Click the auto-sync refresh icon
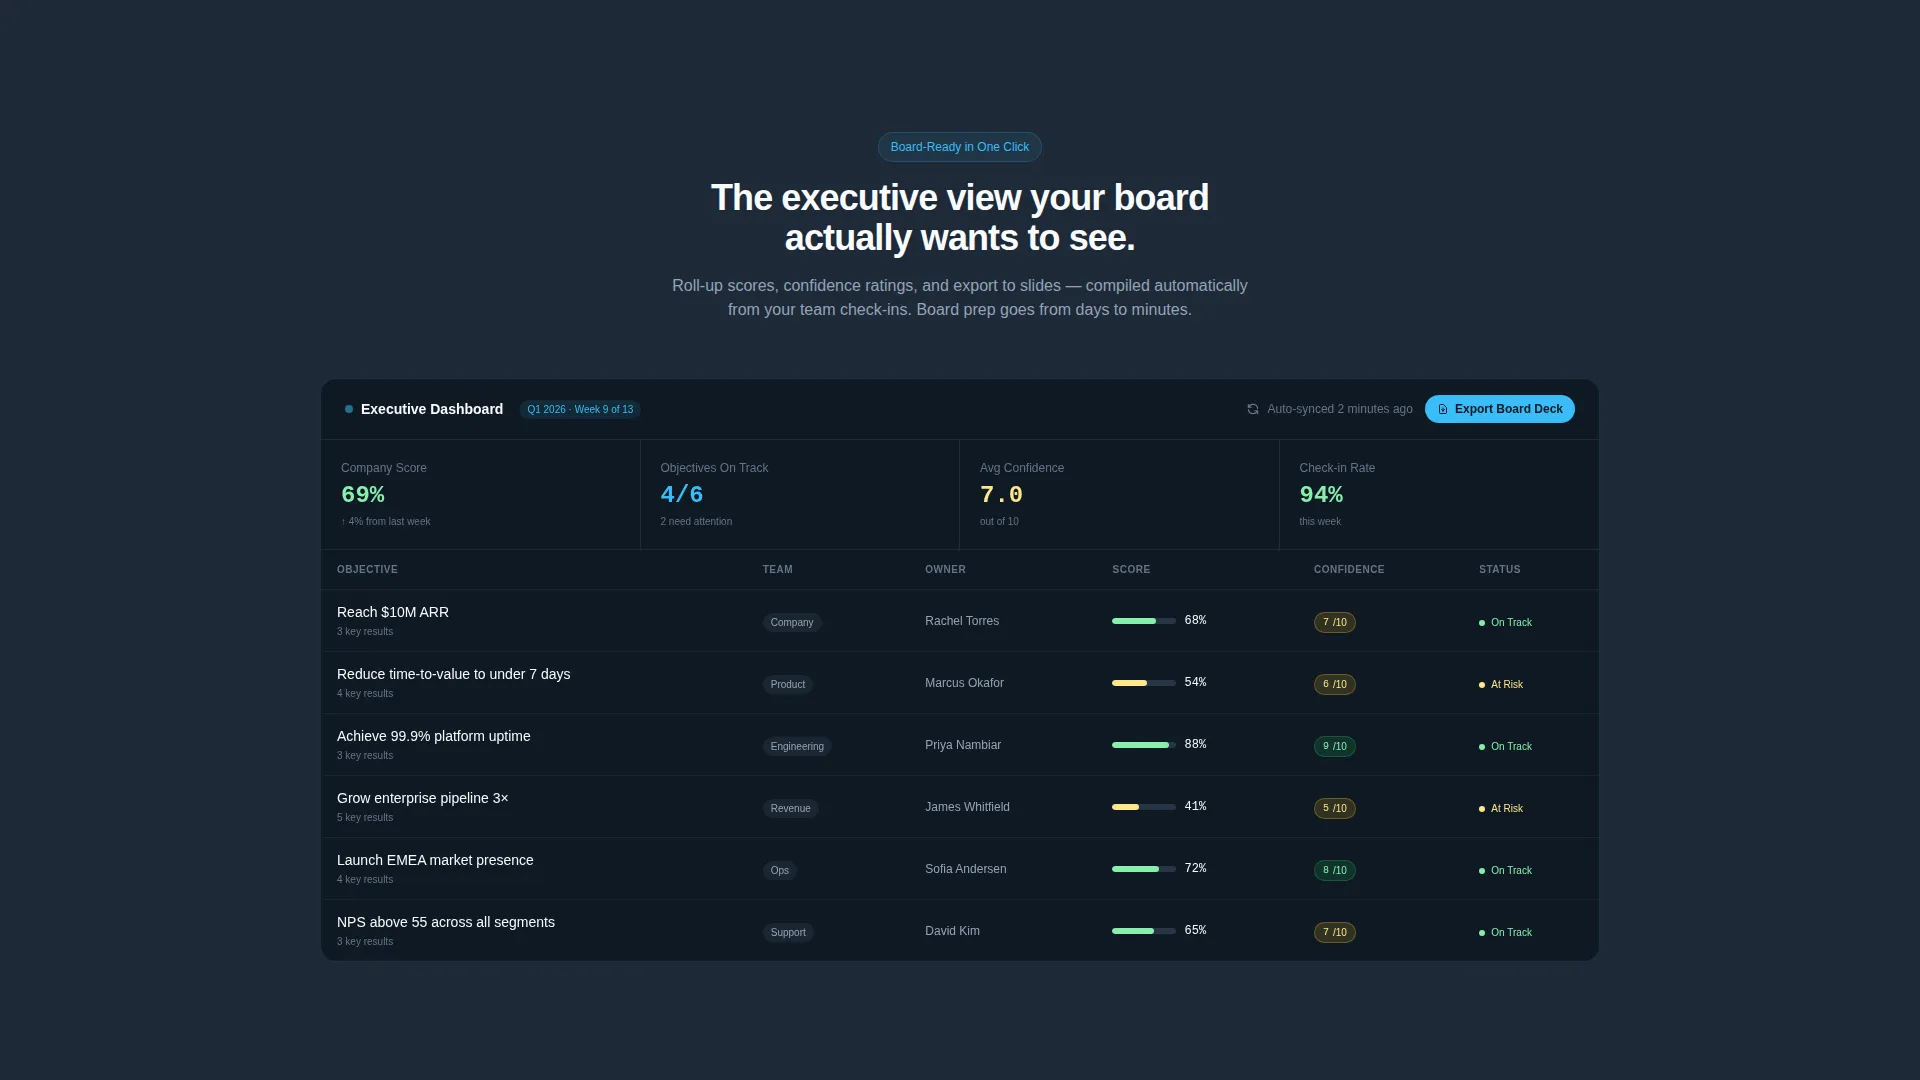The height and width of the screenshot is (1080, 1920). [x=1252, y=409]
